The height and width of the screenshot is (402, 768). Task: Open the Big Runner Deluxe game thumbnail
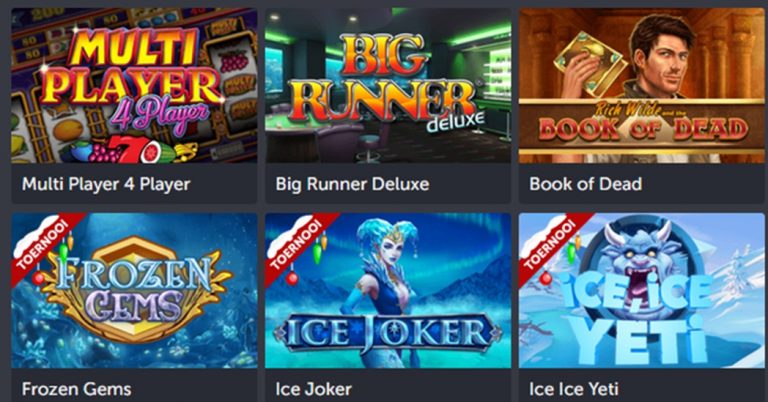[388, 85]
